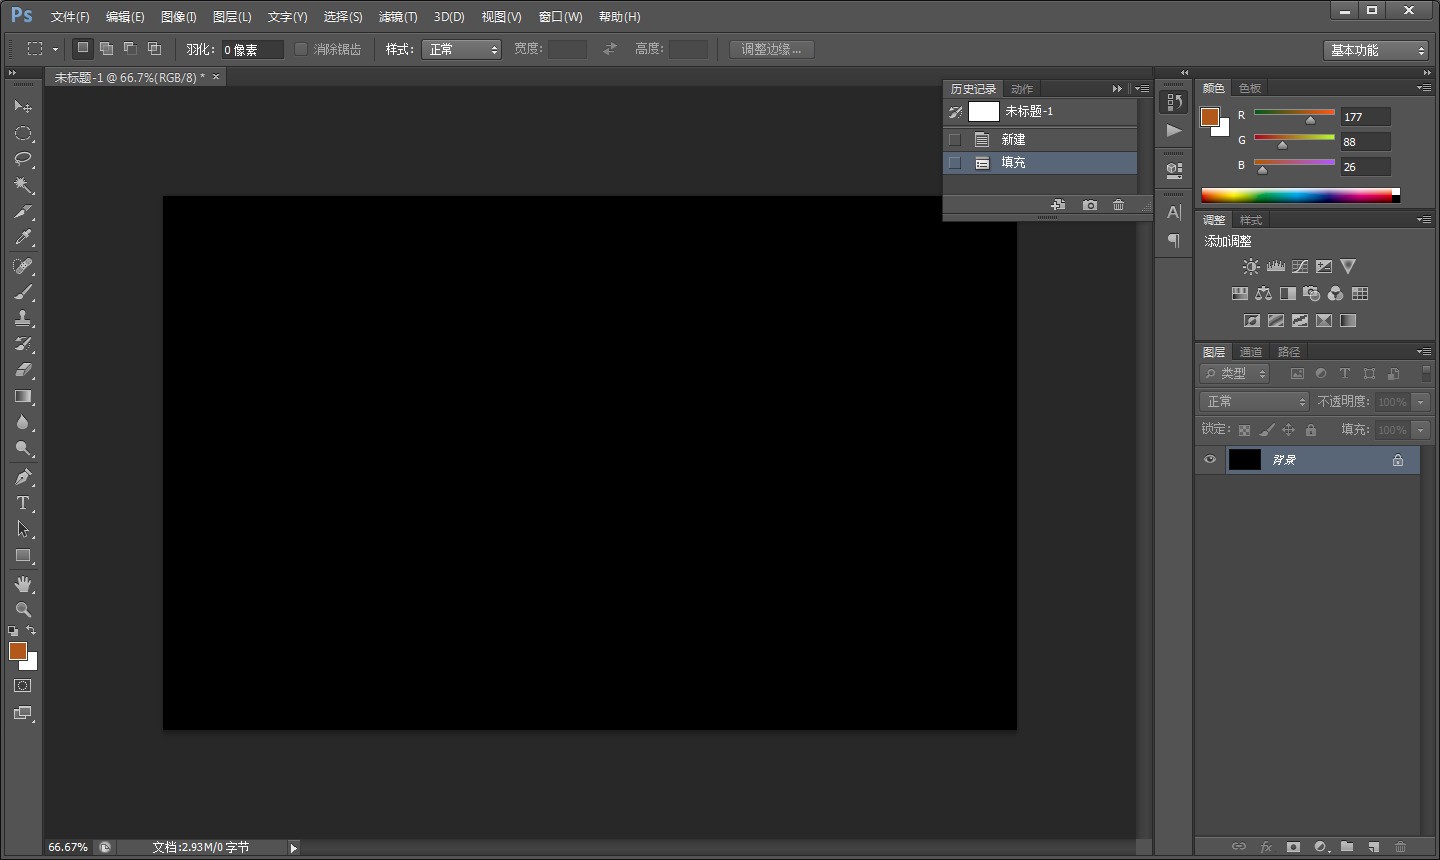Open the layer filter 类型 dropdown
Image resolution: width=1440 pixels, height=860 pixels.
point(1235,374)
